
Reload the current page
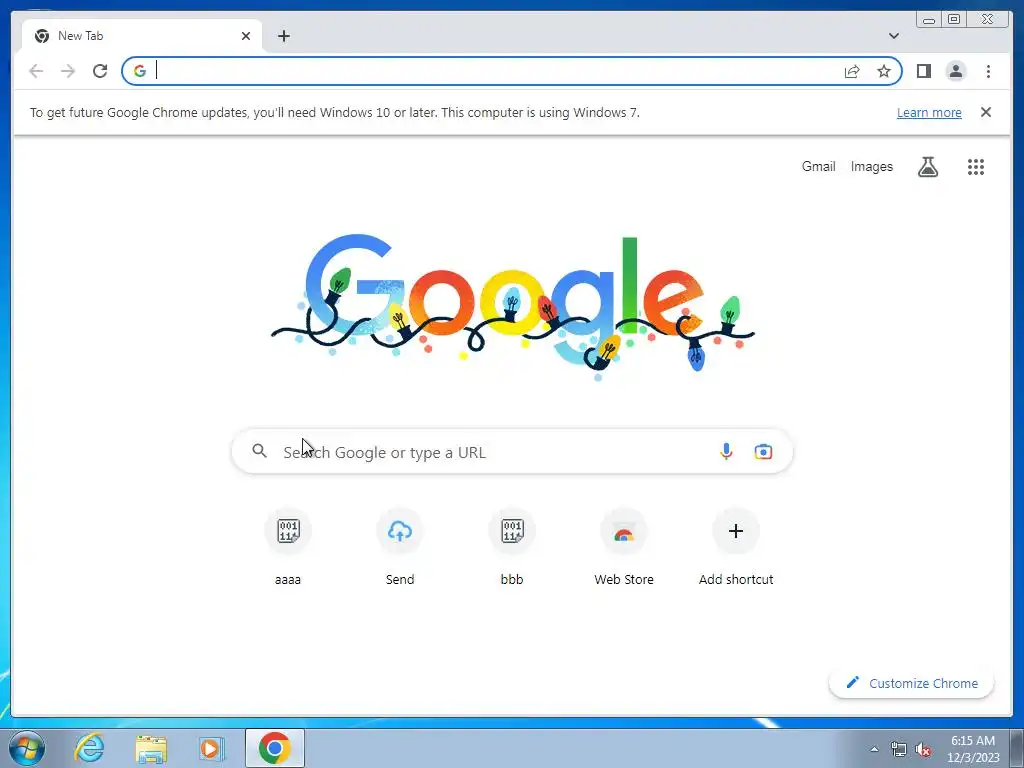pos(100,71)
